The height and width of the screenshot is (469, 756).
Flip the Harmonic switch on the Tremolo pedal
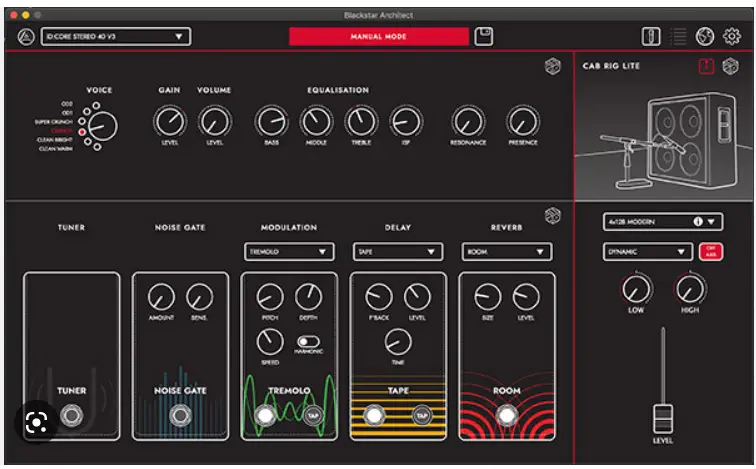click(x=308, y=342)
